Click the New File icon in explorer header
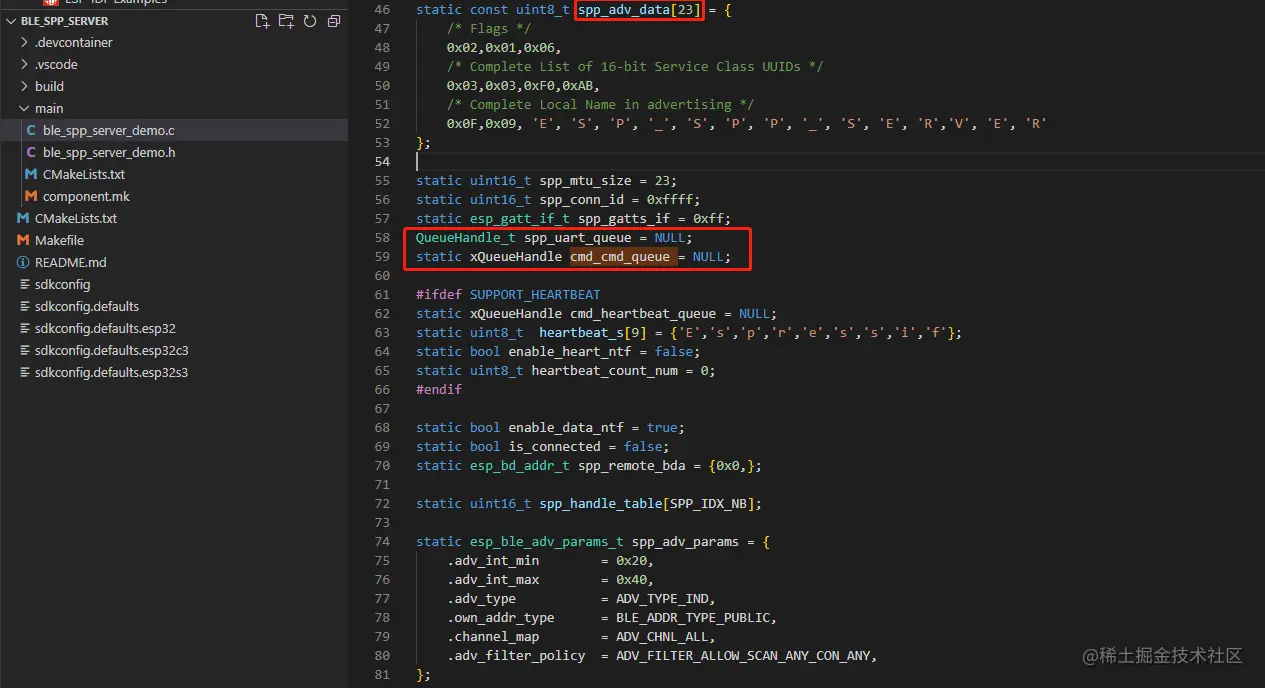 pos(262,21)
